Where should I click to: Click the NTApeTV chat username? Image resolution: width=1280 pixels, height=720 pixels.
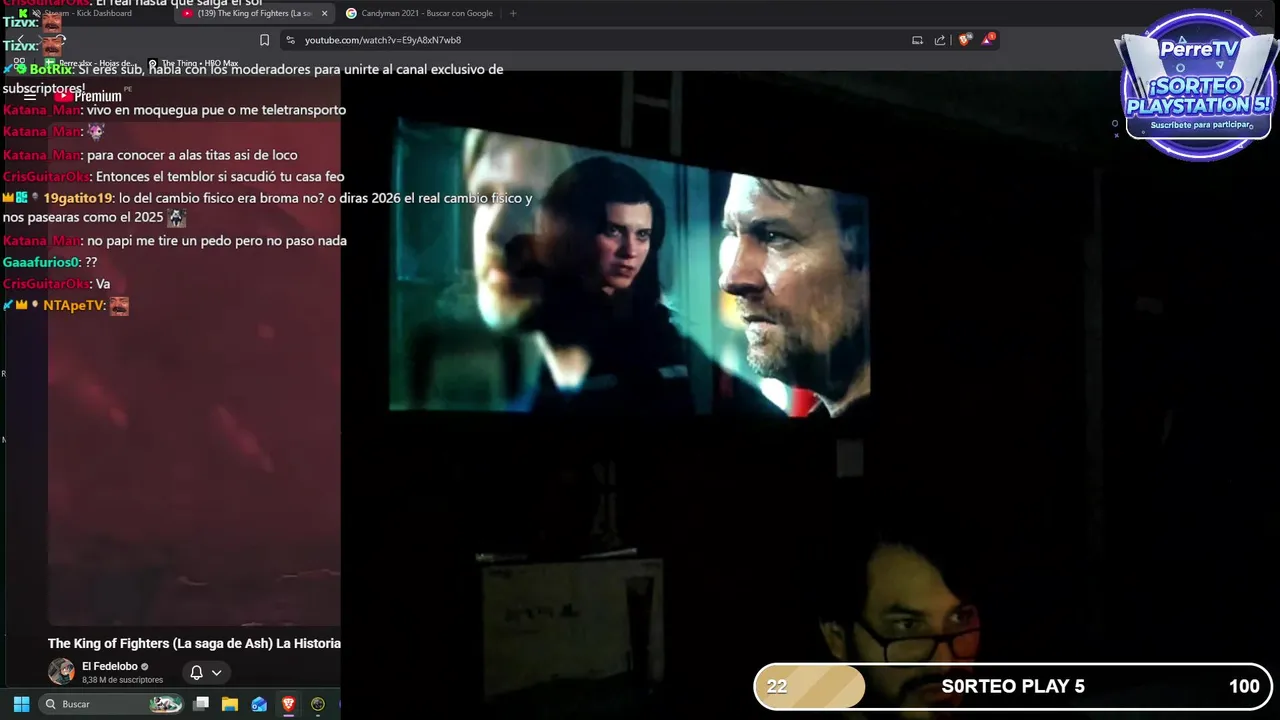[x=74, y=305]
